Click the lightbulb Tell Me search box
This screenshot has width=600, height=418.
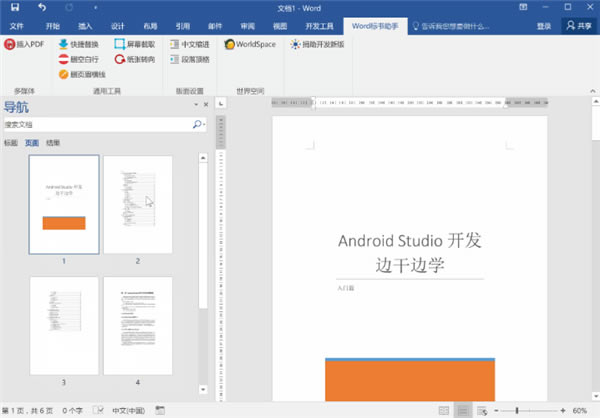click(x=451, y=26)
